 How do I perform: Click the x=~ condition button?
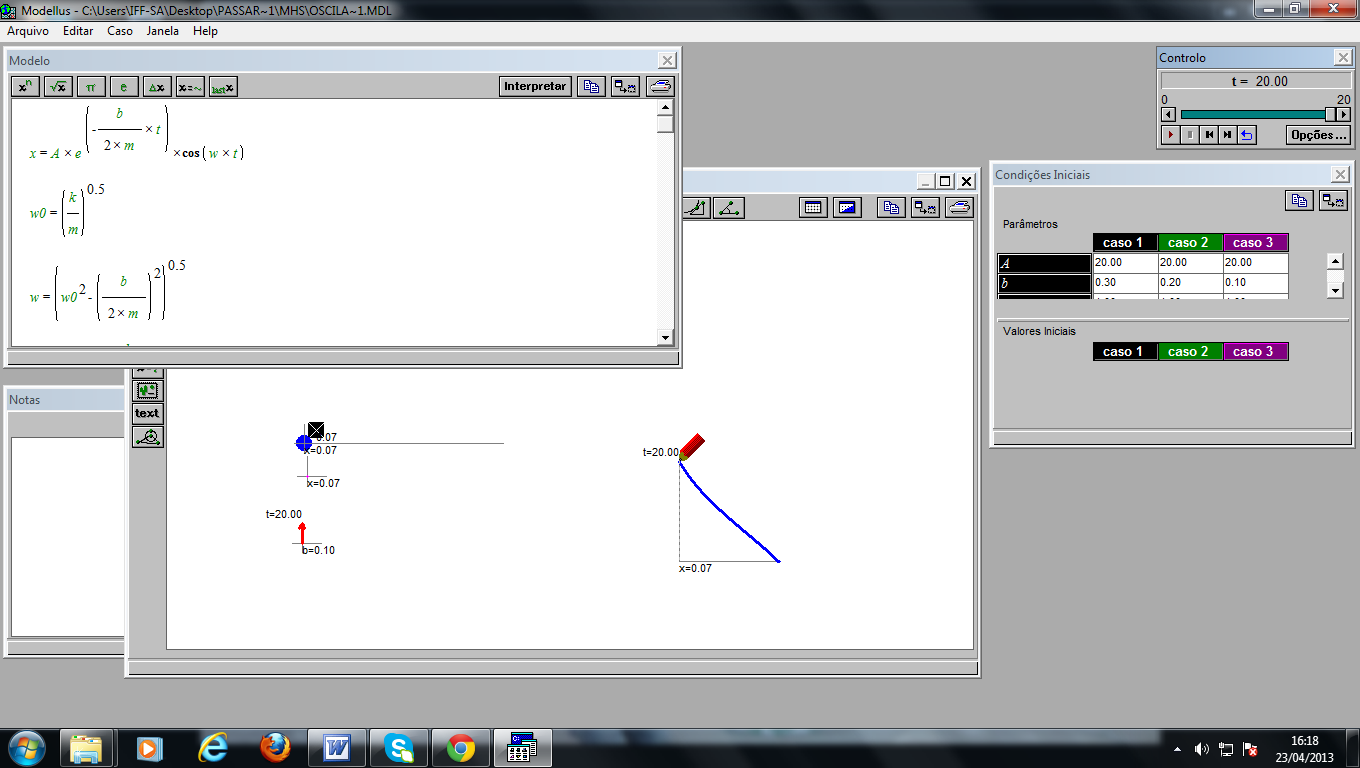190,87
